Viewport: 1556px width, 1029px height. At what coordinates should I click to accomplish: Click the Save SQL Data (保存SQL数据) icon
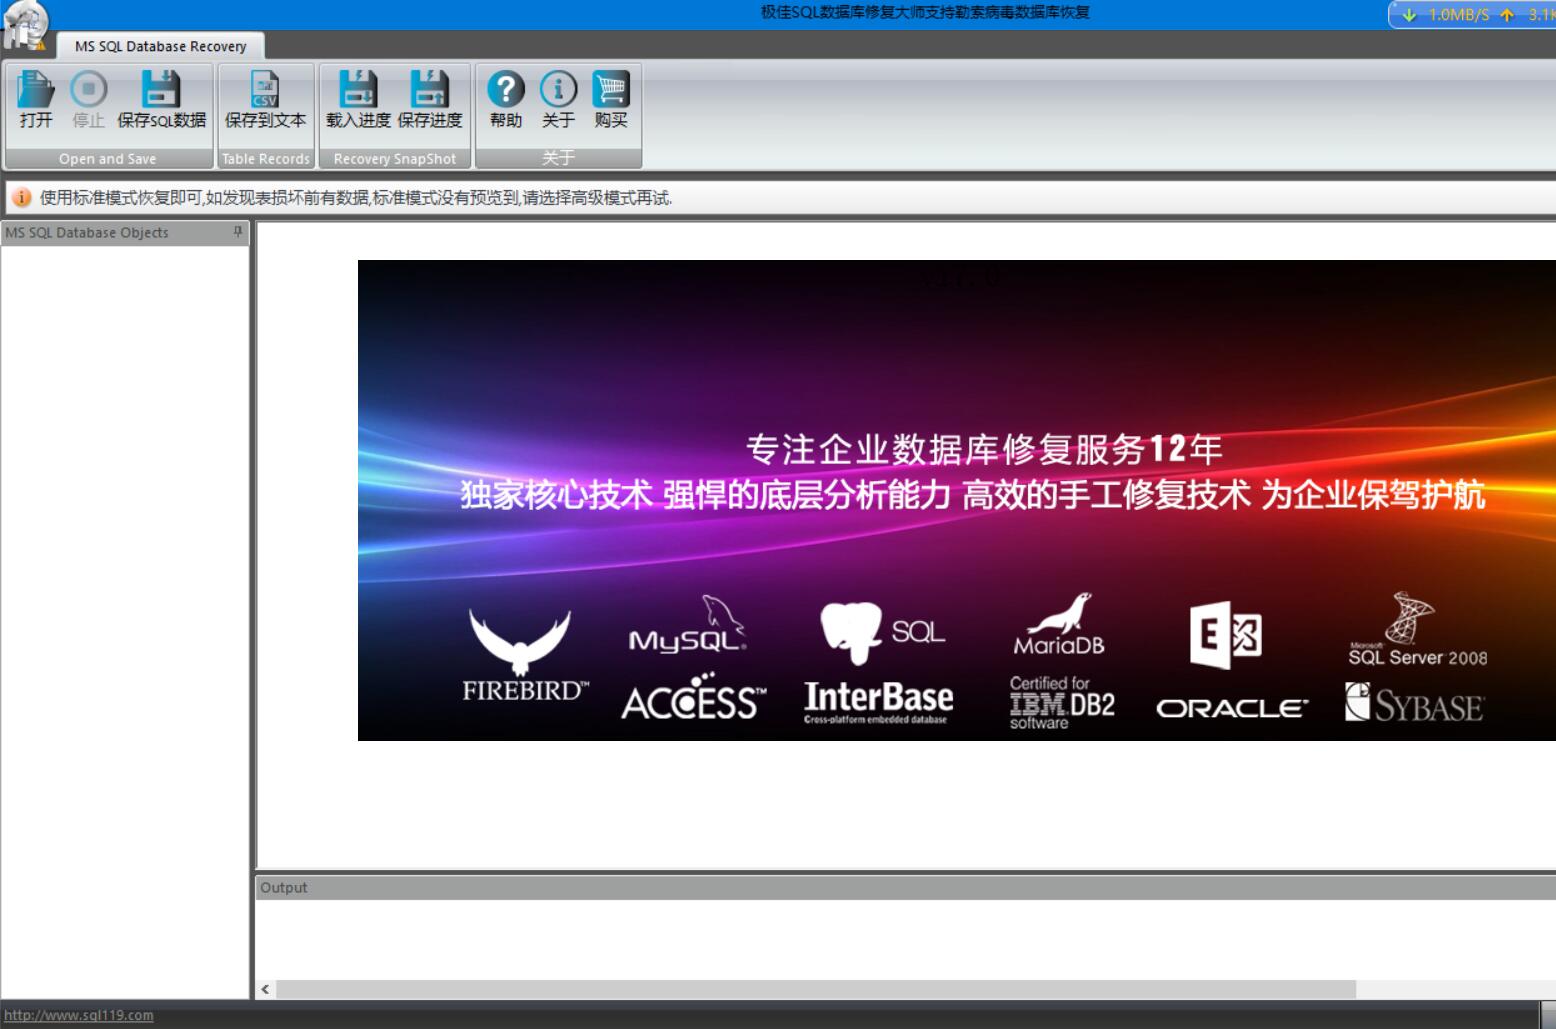161,91
